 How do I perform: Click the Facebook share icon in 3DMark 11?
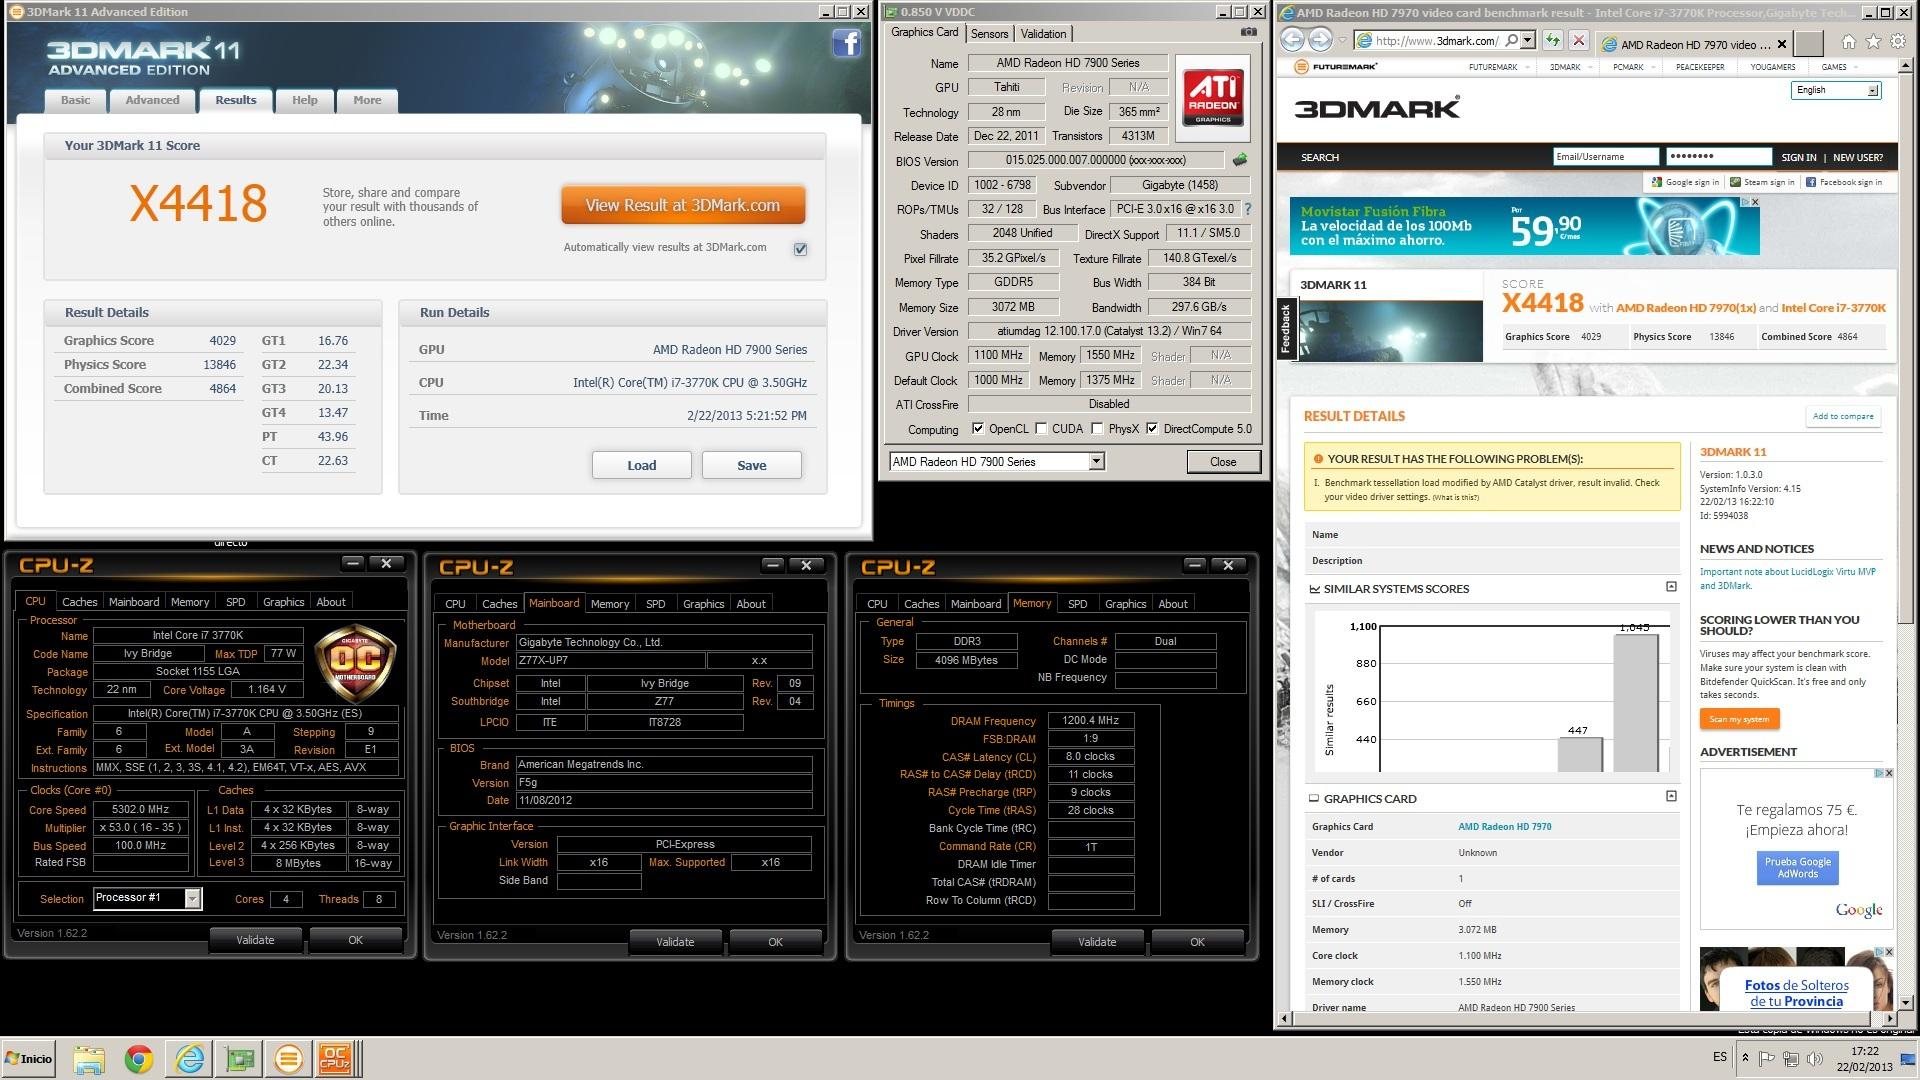tap(846, 43)
